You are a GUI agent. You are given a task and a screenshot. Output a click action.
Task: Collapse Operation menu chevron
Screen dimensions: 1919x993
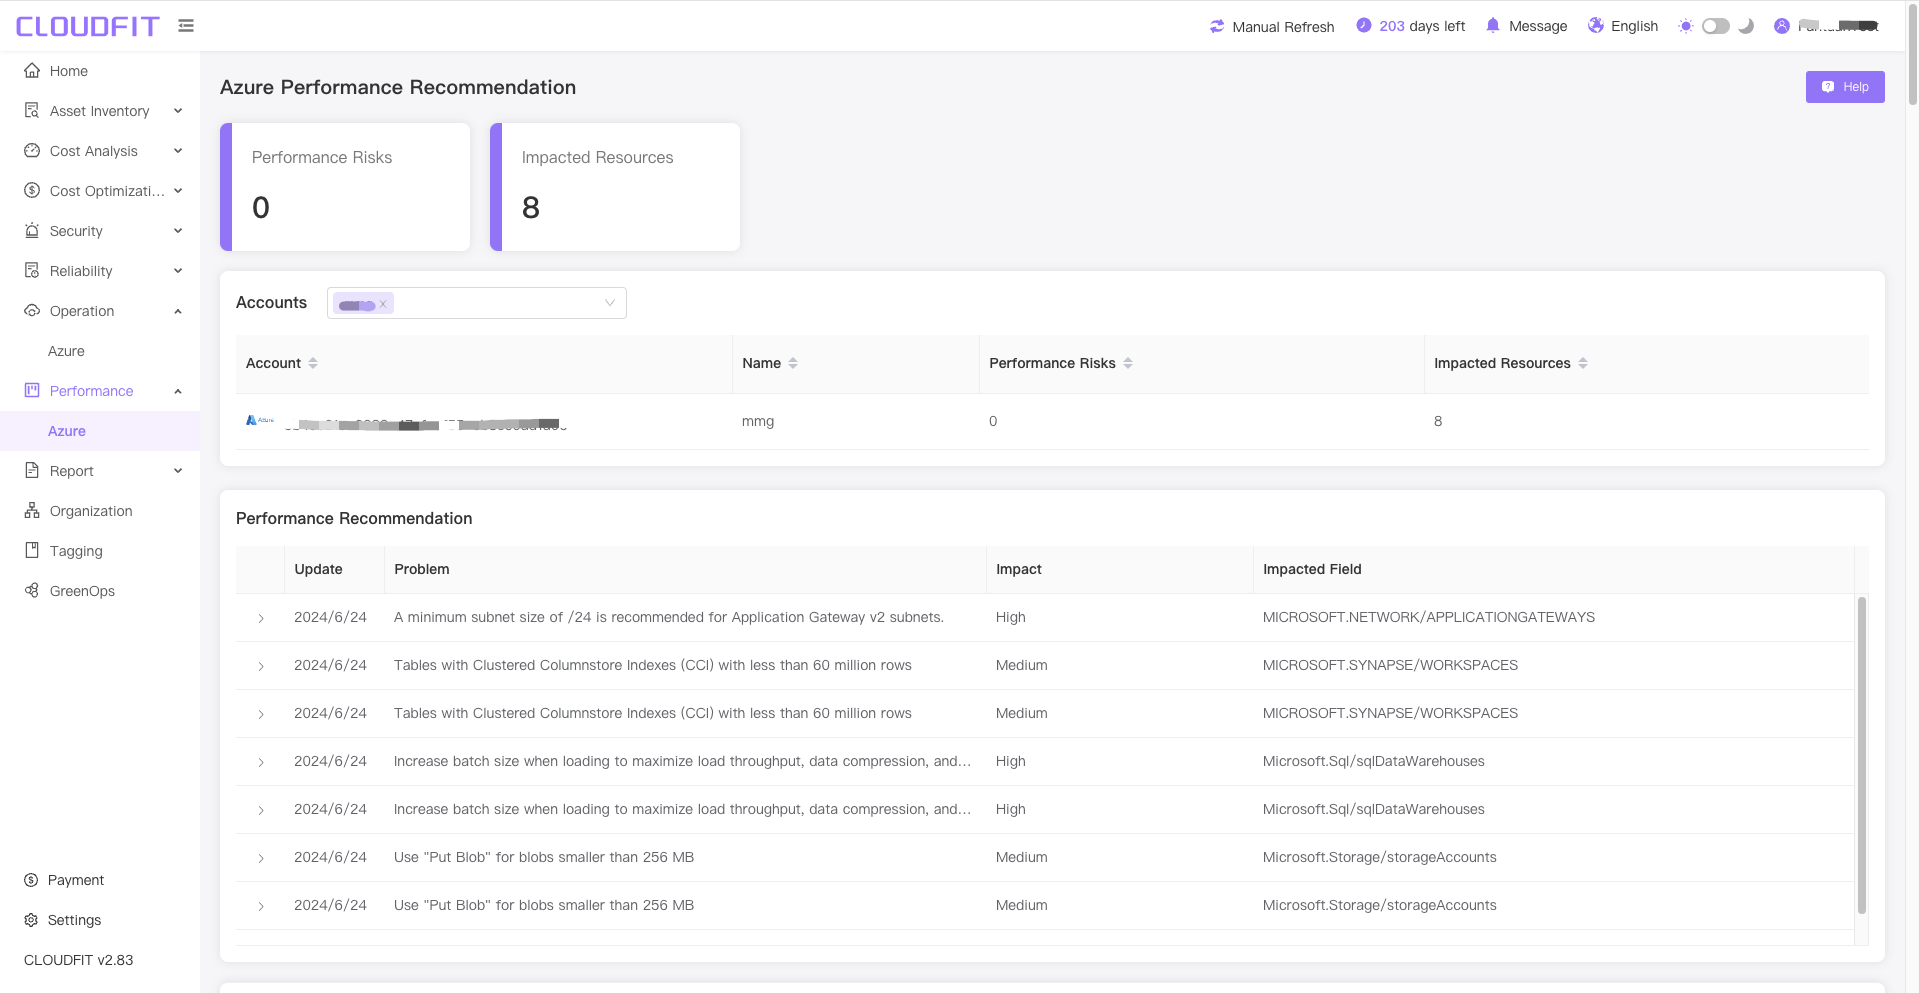[178, 311]
